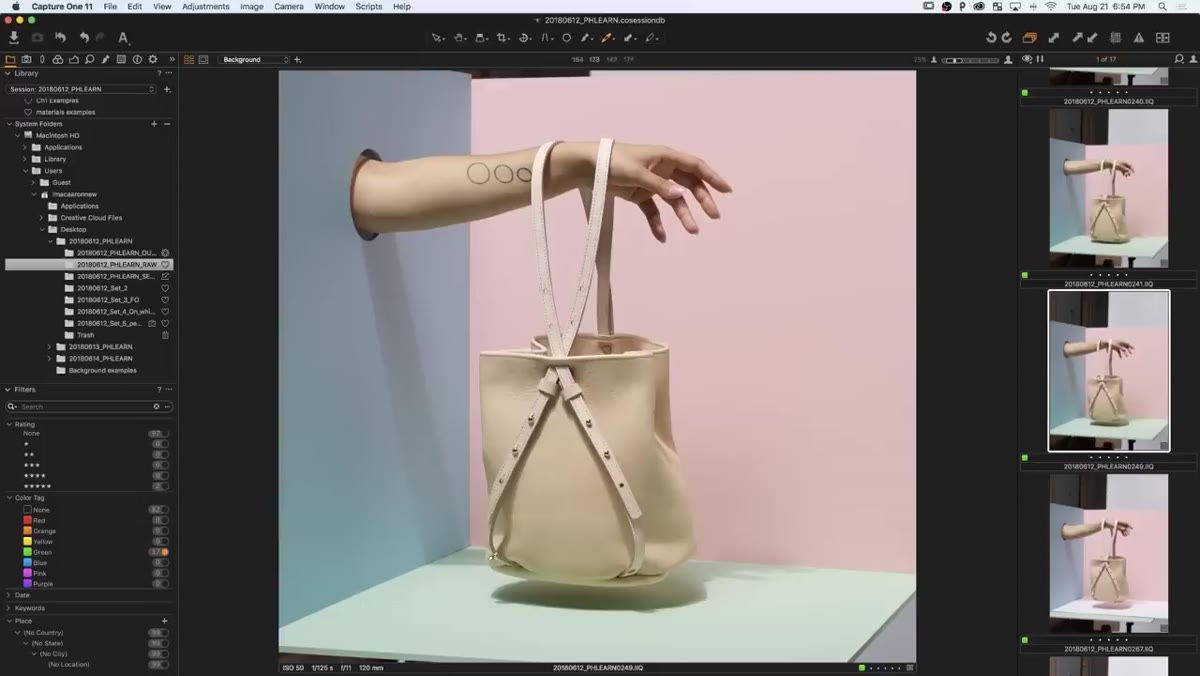Expand the Keywords filter section
The image size is (1200, 676).
coord(9,608)
